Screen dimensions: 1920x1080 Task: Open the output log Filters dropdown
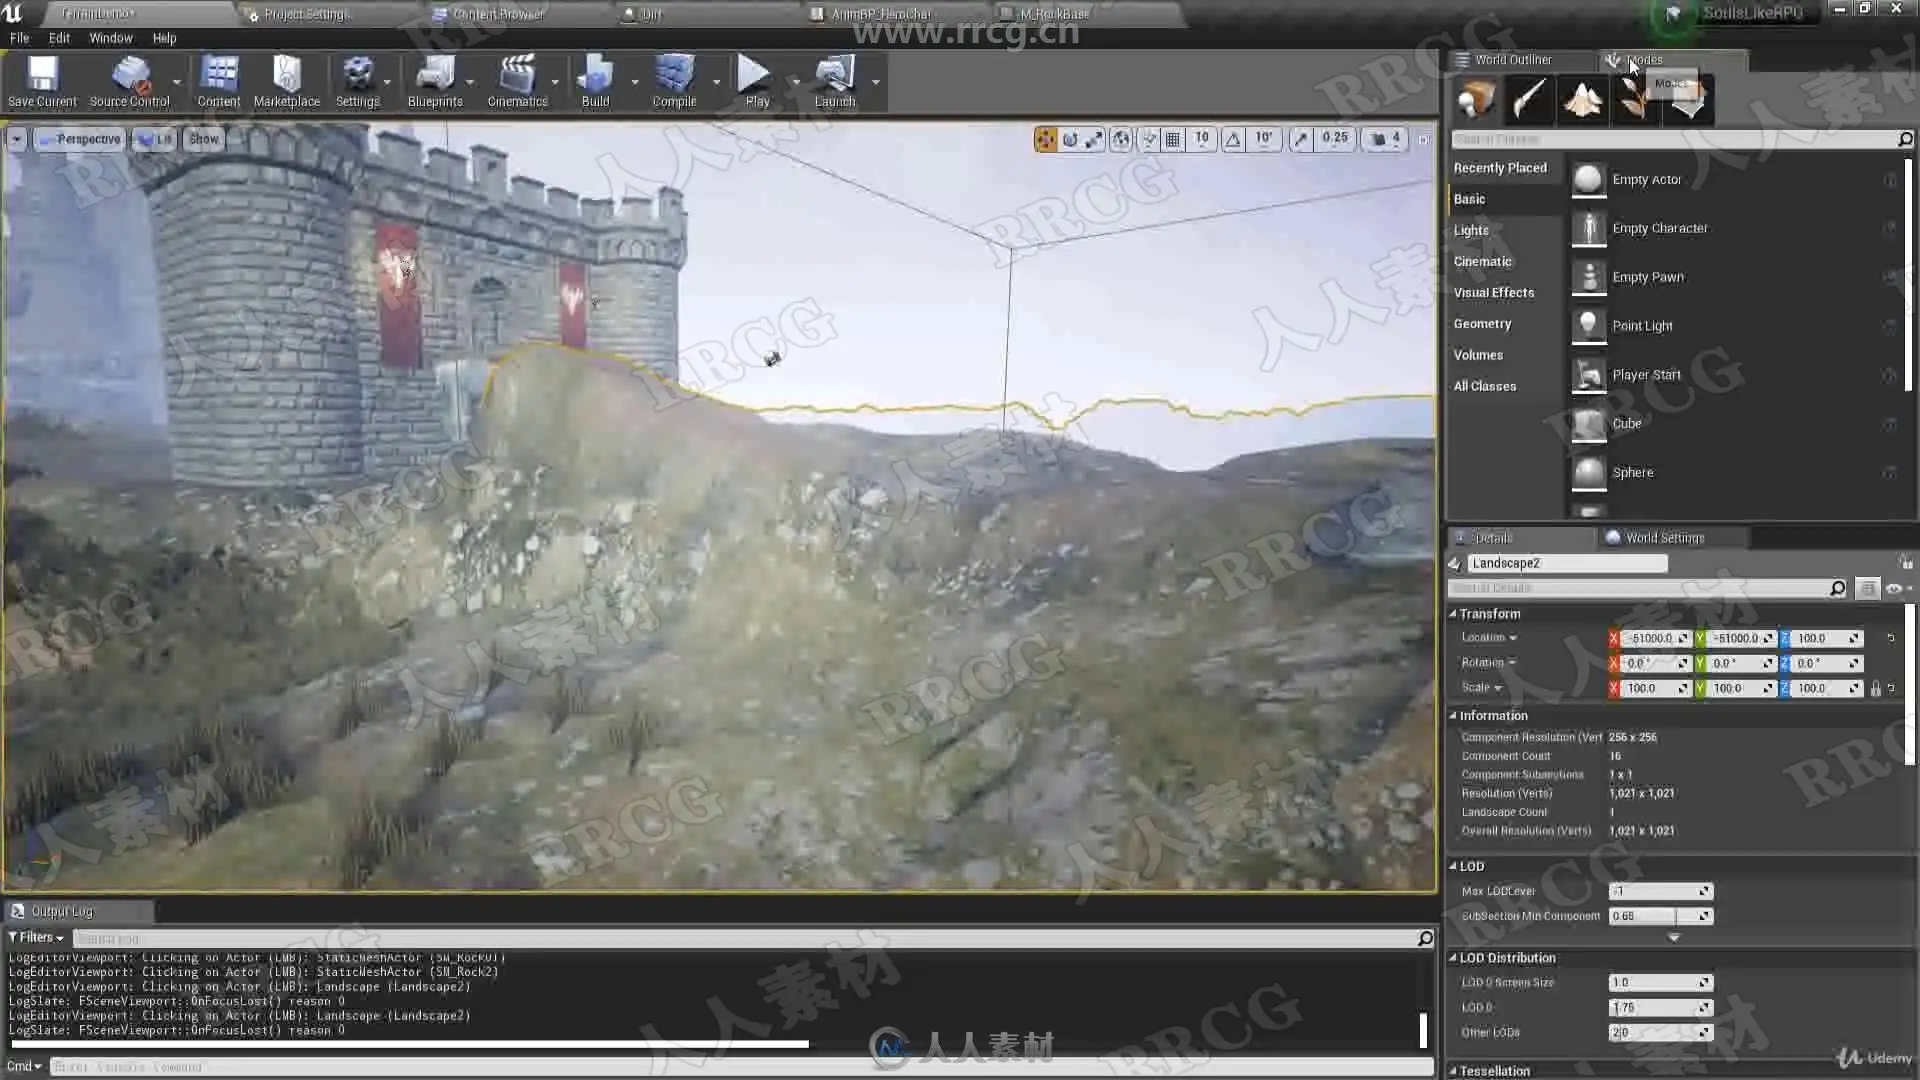tap(36, 938)
